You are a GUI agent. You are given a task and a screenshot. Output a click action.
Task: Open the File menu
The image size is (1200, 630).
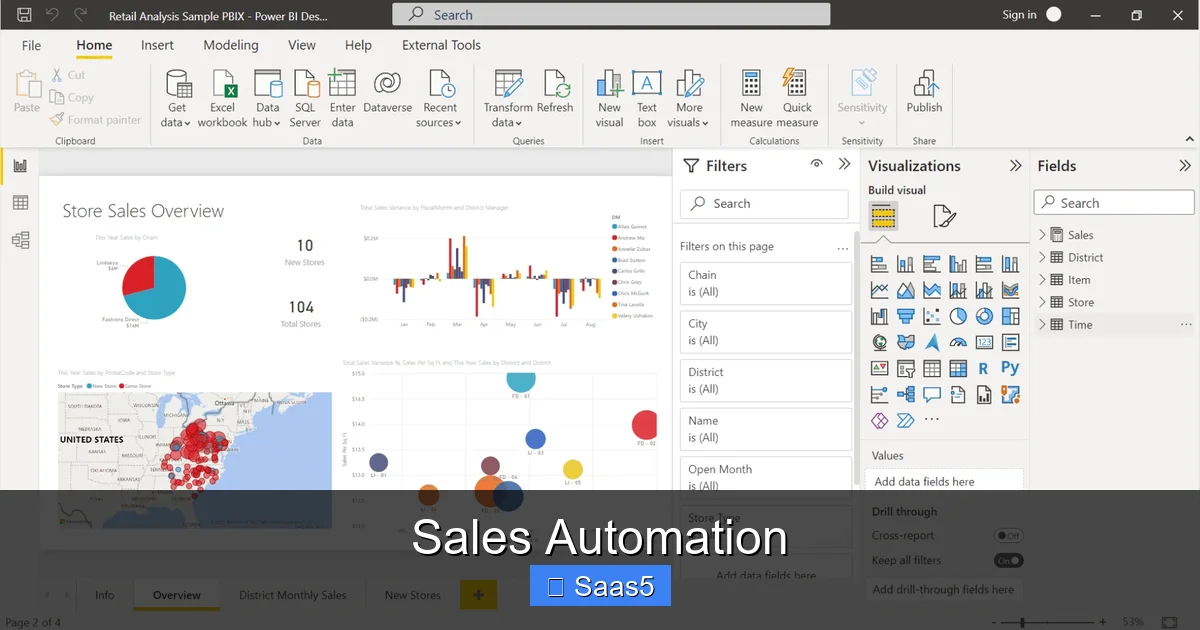click(x=32, y=45)
